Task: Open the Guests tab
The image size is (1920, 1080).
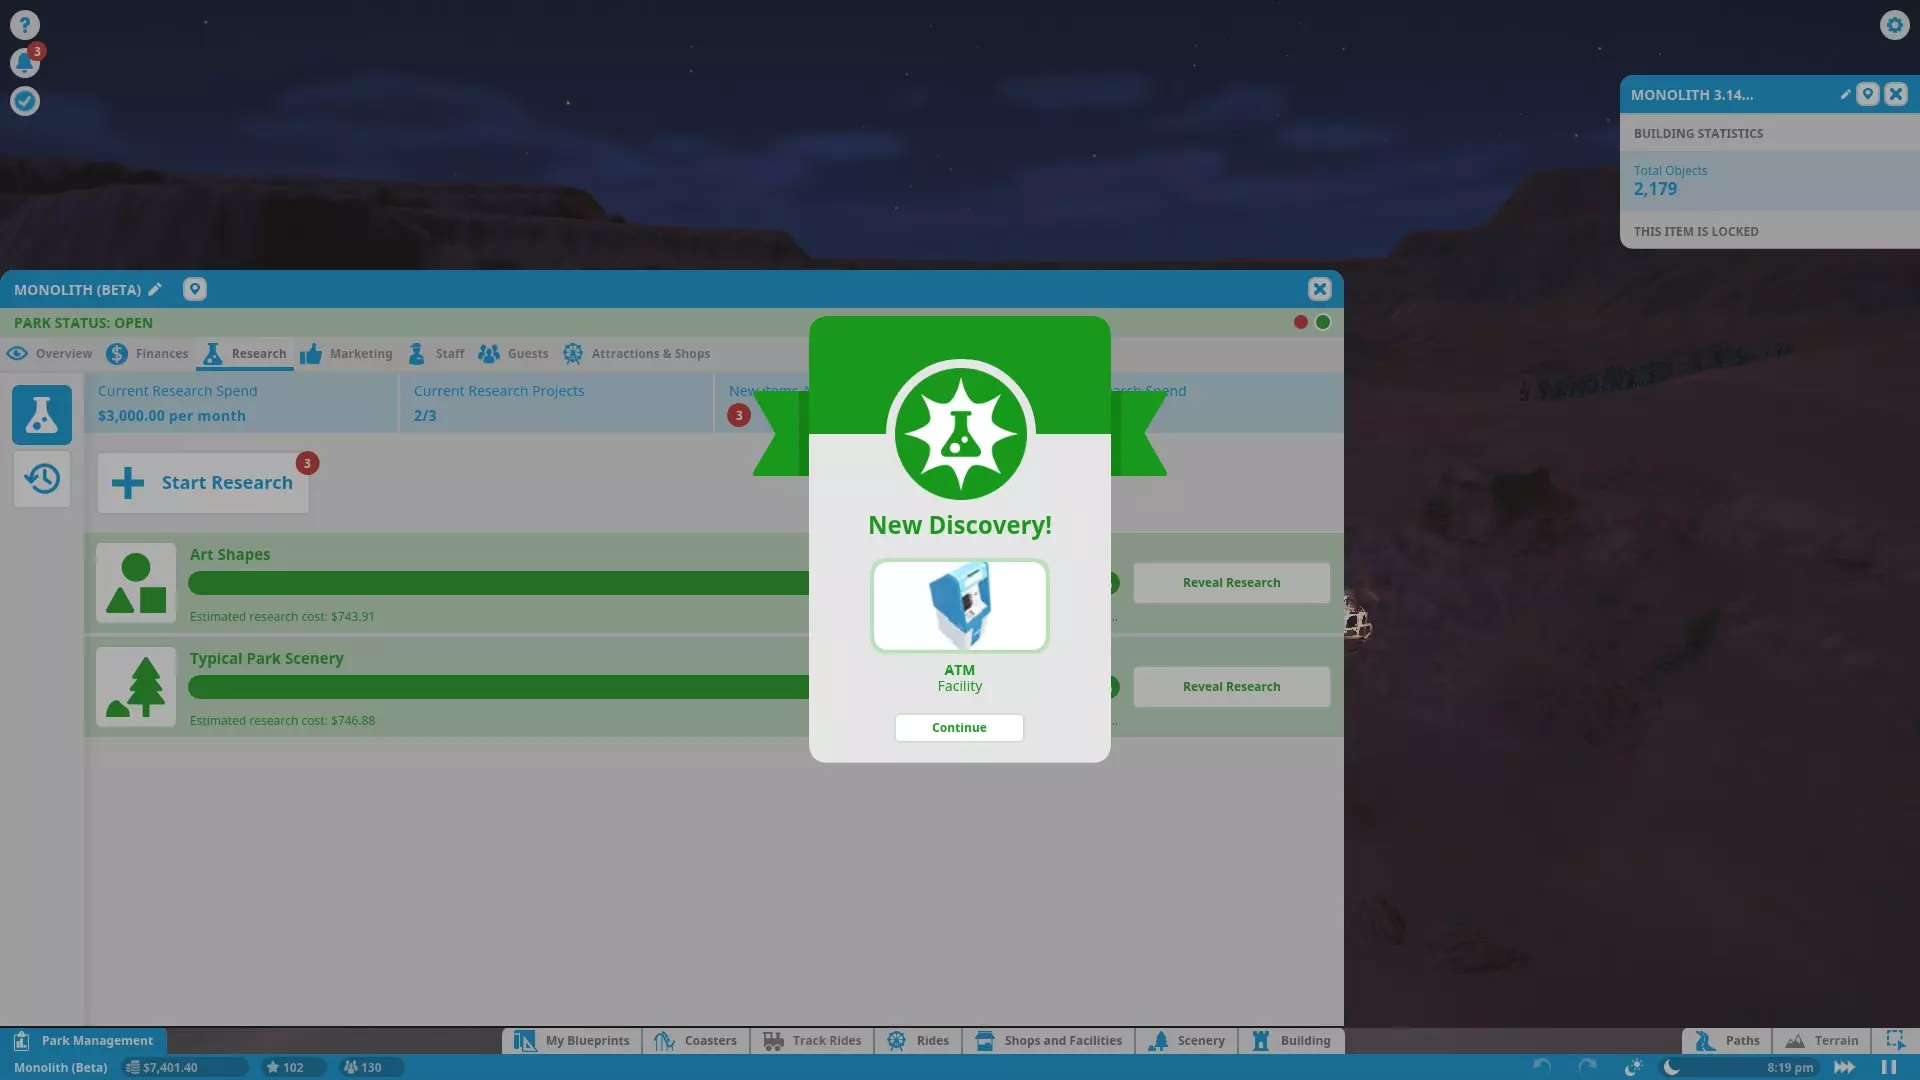Action: (x=513, y=353)
